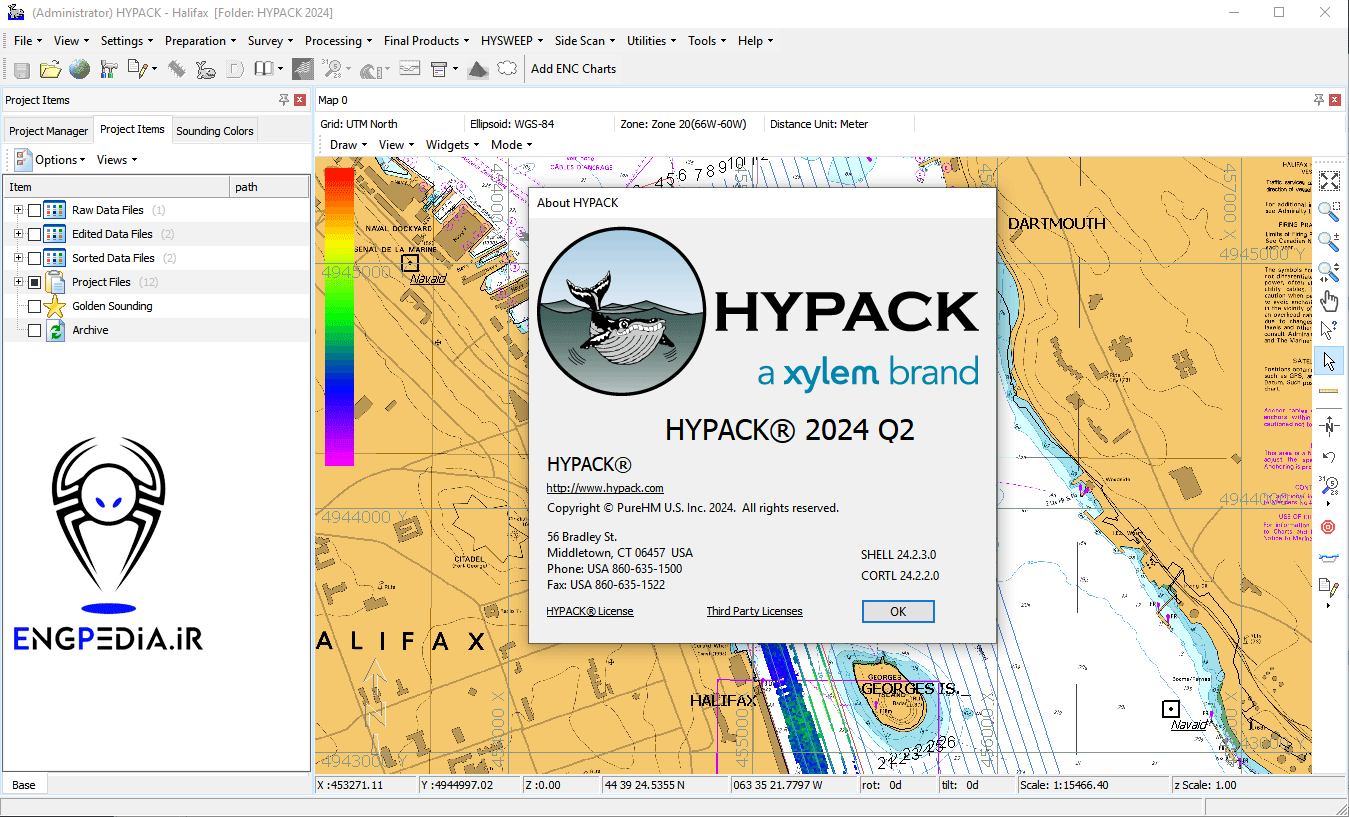Expand the Raw Data Files tree node
The height and width of the screenshot is (817, 1349).
point(18,210)
